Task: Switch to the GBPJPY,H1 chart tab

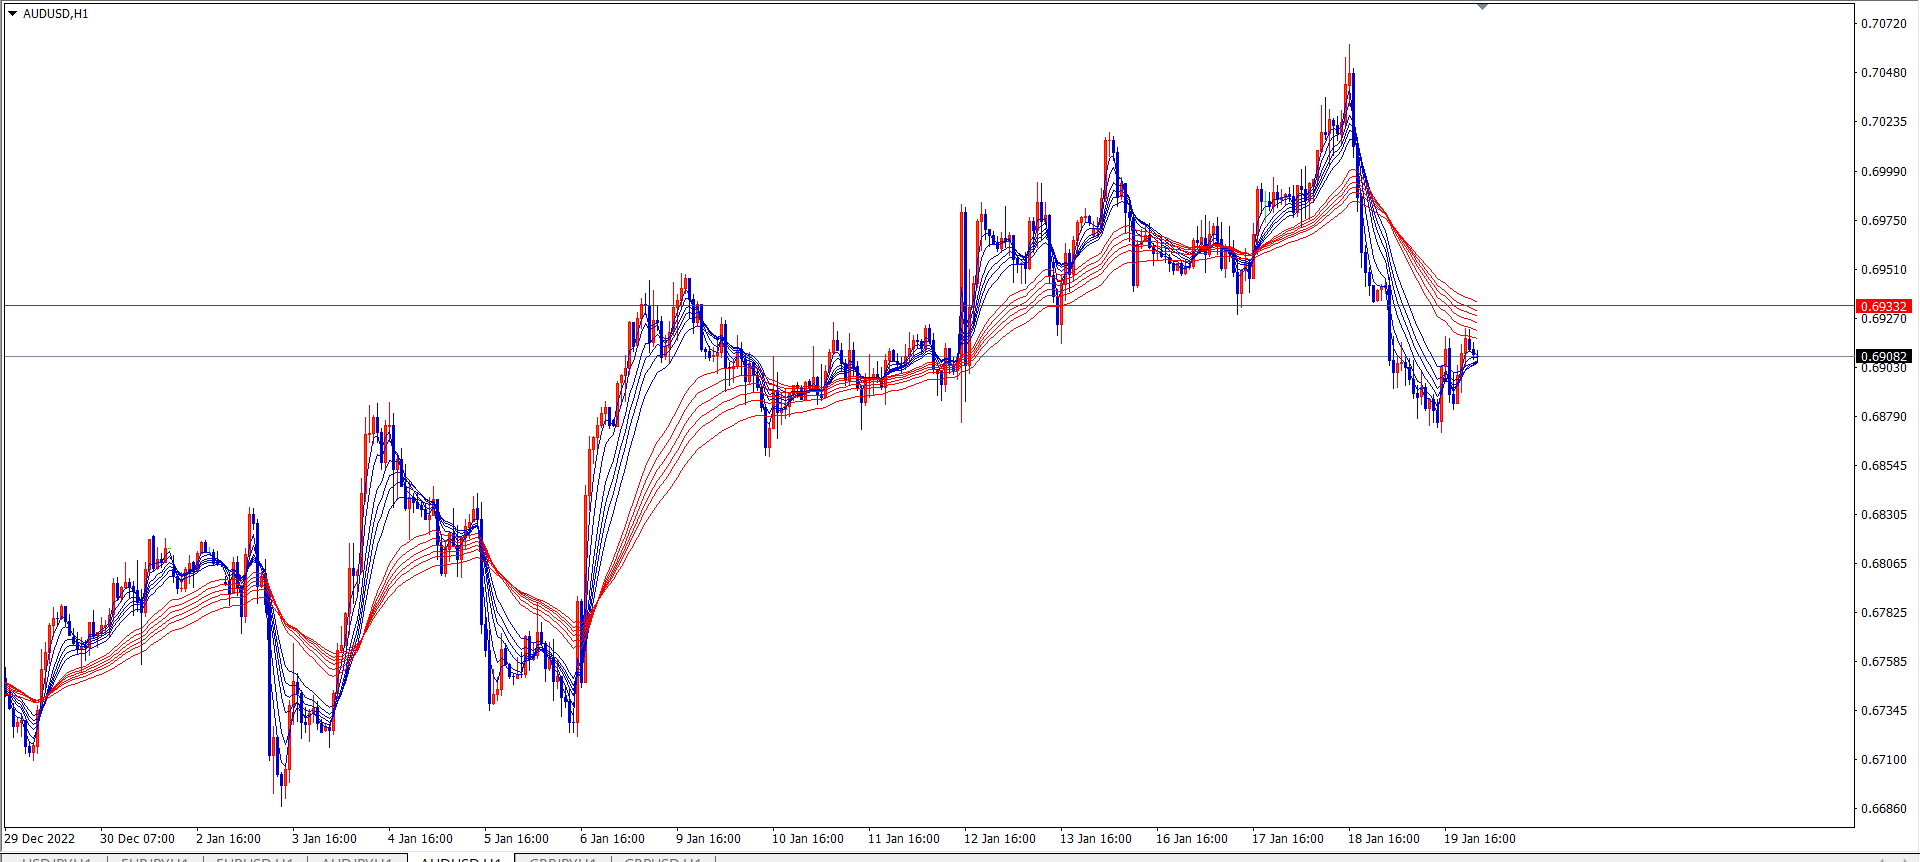Action: click(x=562, y=859)
